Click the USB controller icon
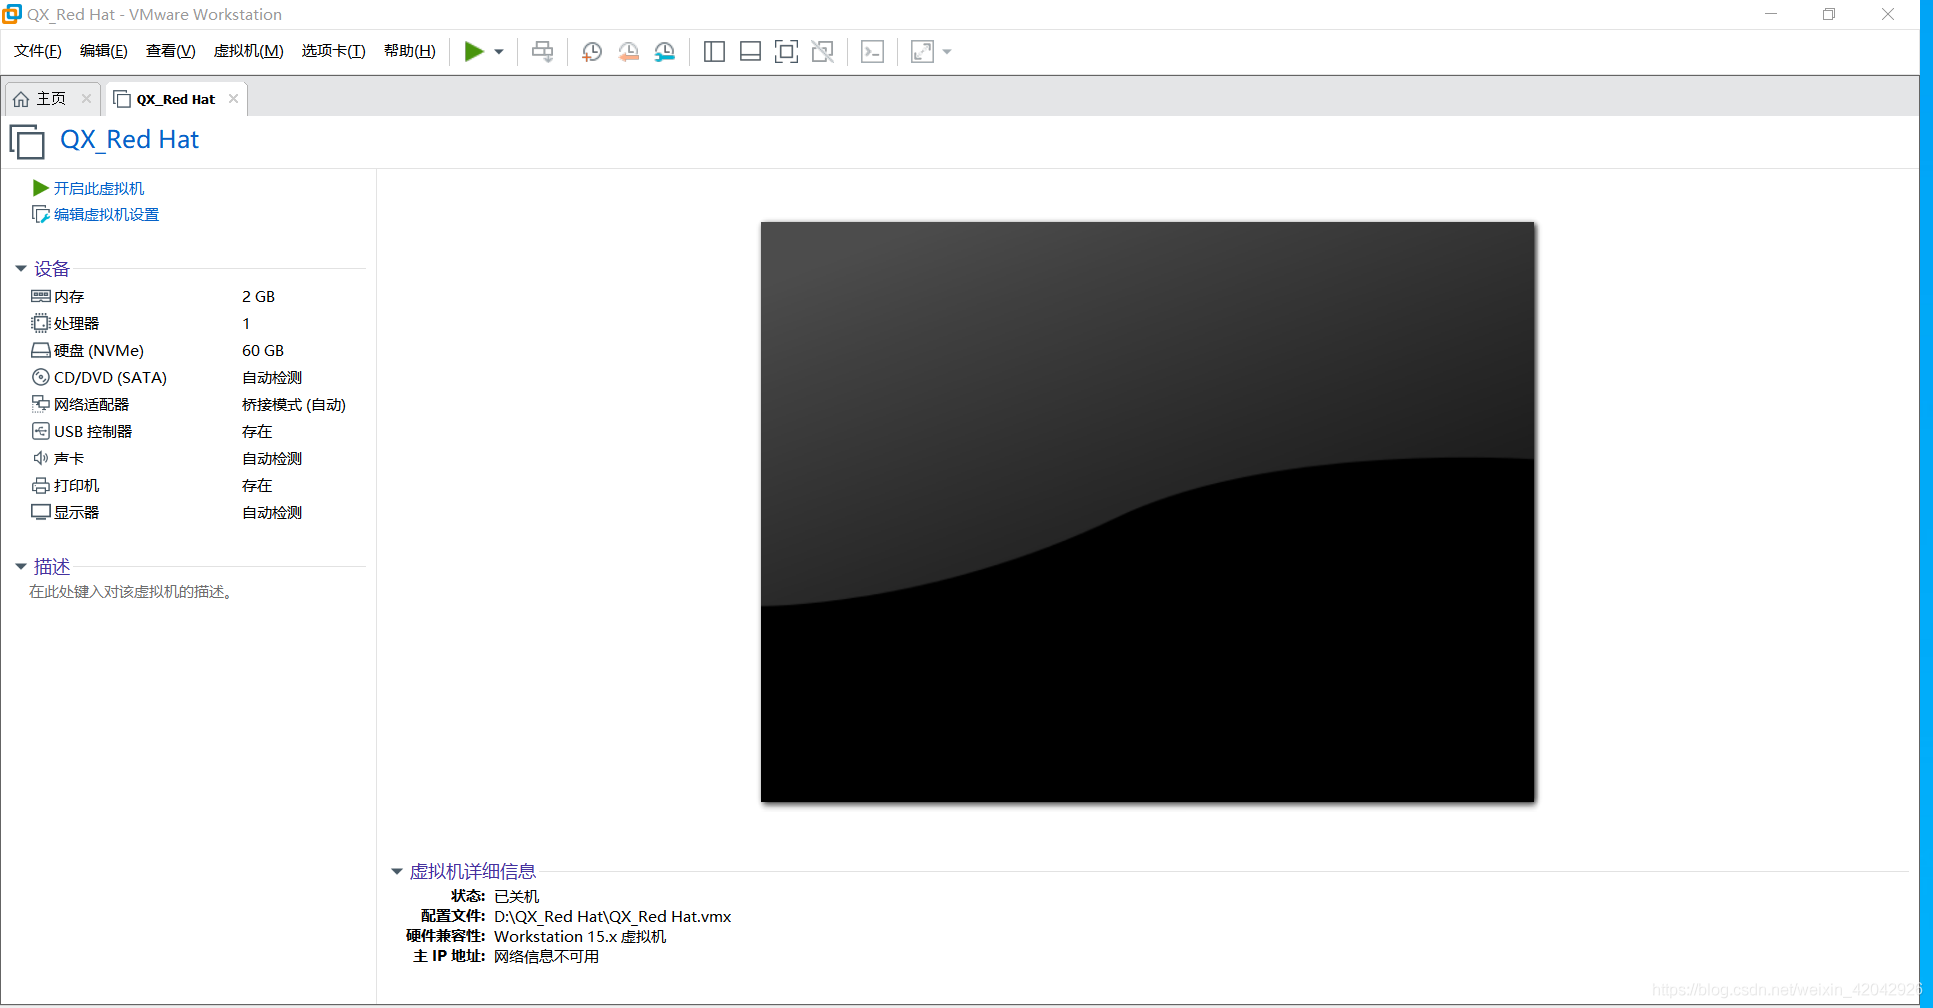Image resolution: width=1933 pixels, height=1008 pixels. pyautogui.click(x=40, y=431)
